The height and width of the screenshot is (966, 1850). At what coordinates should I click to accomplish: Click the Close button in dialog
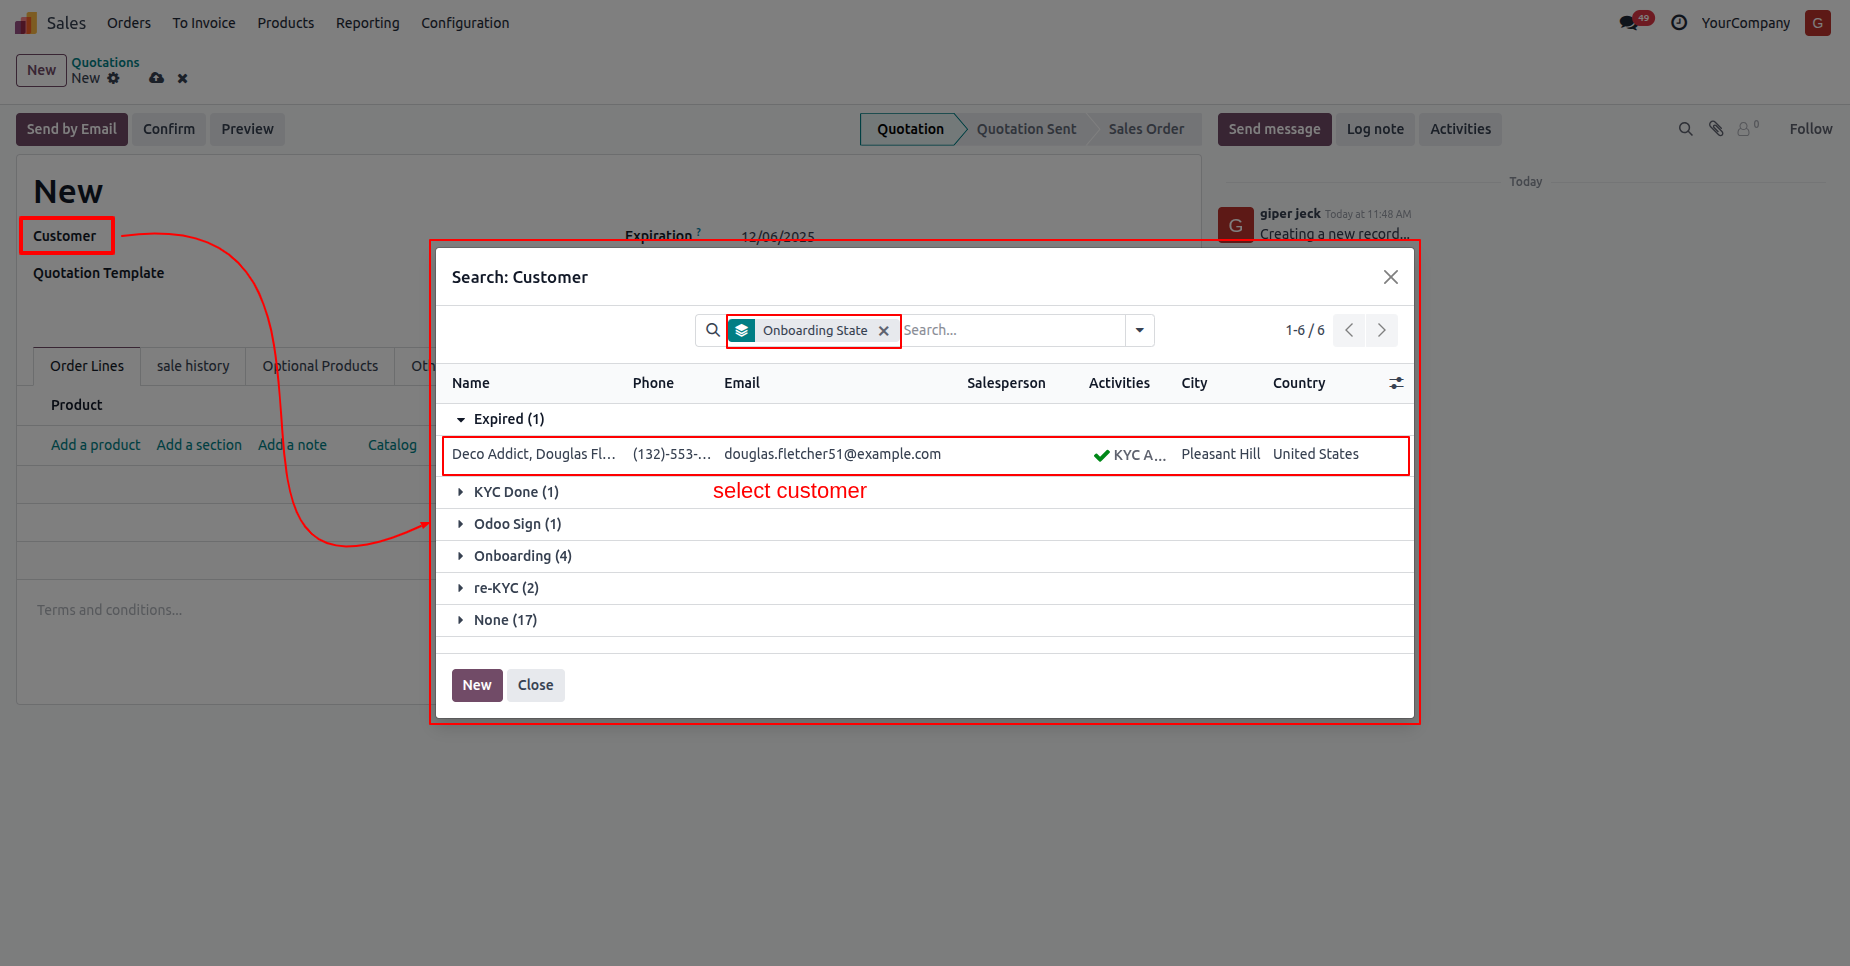click(536, 685)
